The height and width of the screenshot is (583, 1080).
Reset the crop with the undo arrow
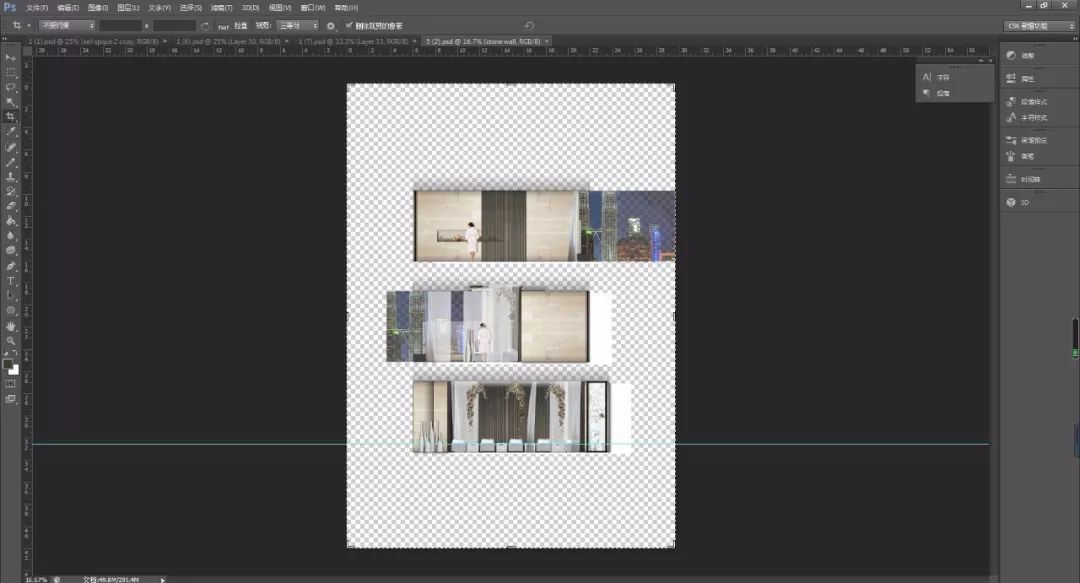point(529,25)
